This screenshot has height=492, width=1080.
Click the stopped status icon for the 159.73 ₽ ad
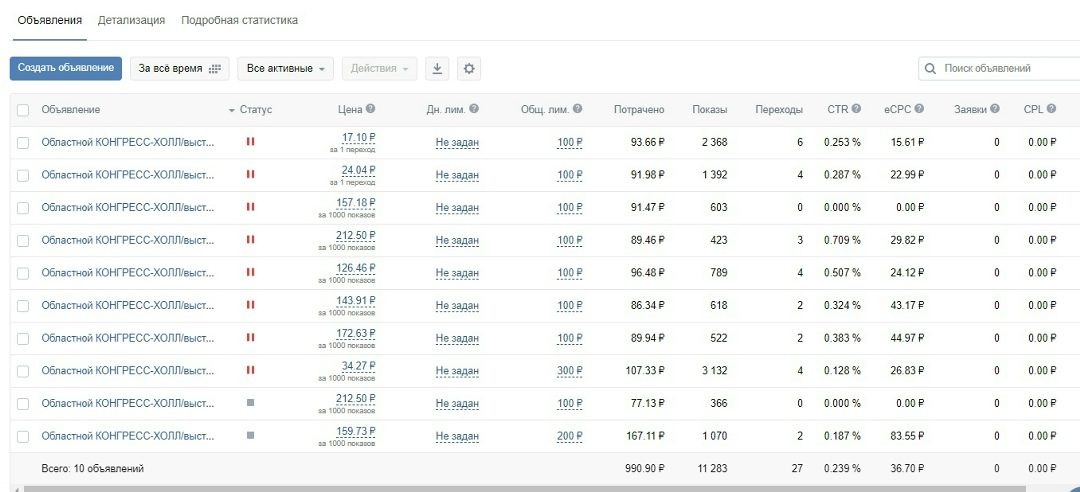coord(250,435)
